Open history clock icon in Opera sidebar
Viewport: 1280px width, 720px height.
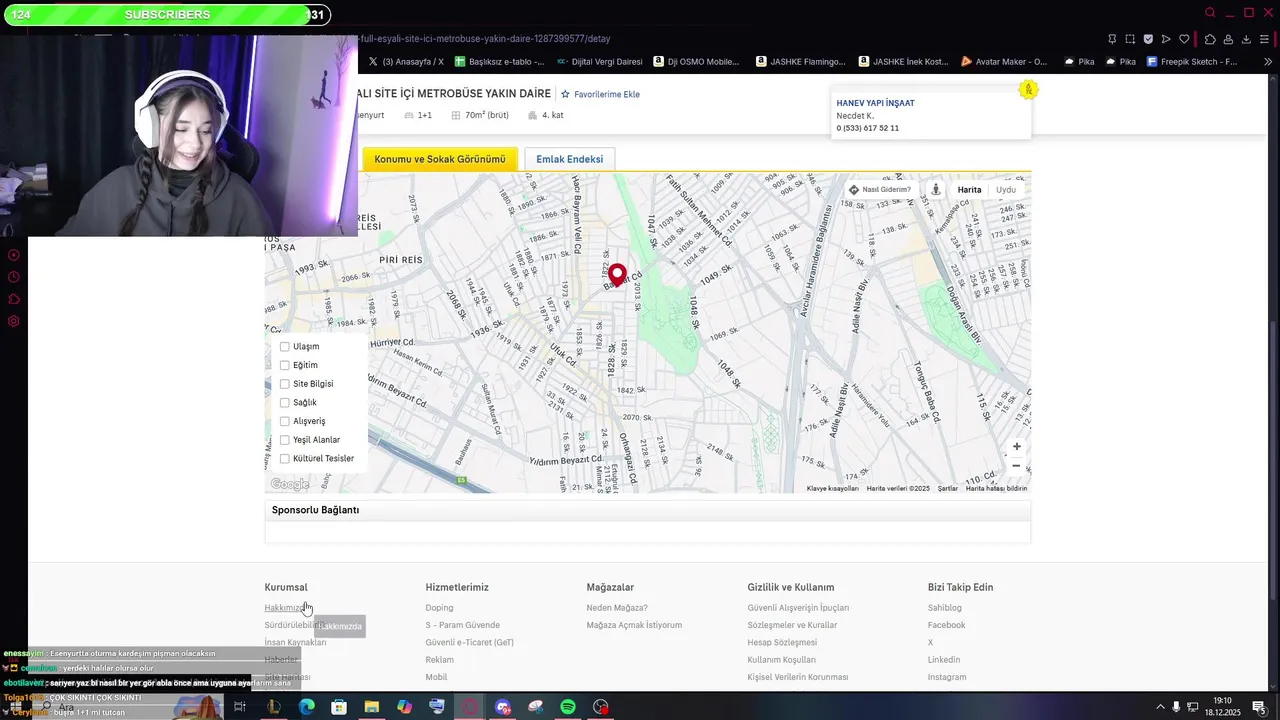click(14, 277)
